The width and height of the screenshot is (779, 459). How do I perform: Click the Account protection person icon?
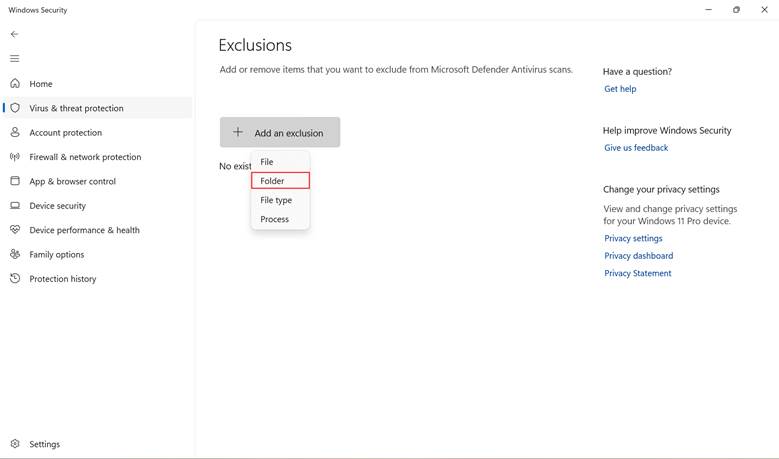[15, 132]
